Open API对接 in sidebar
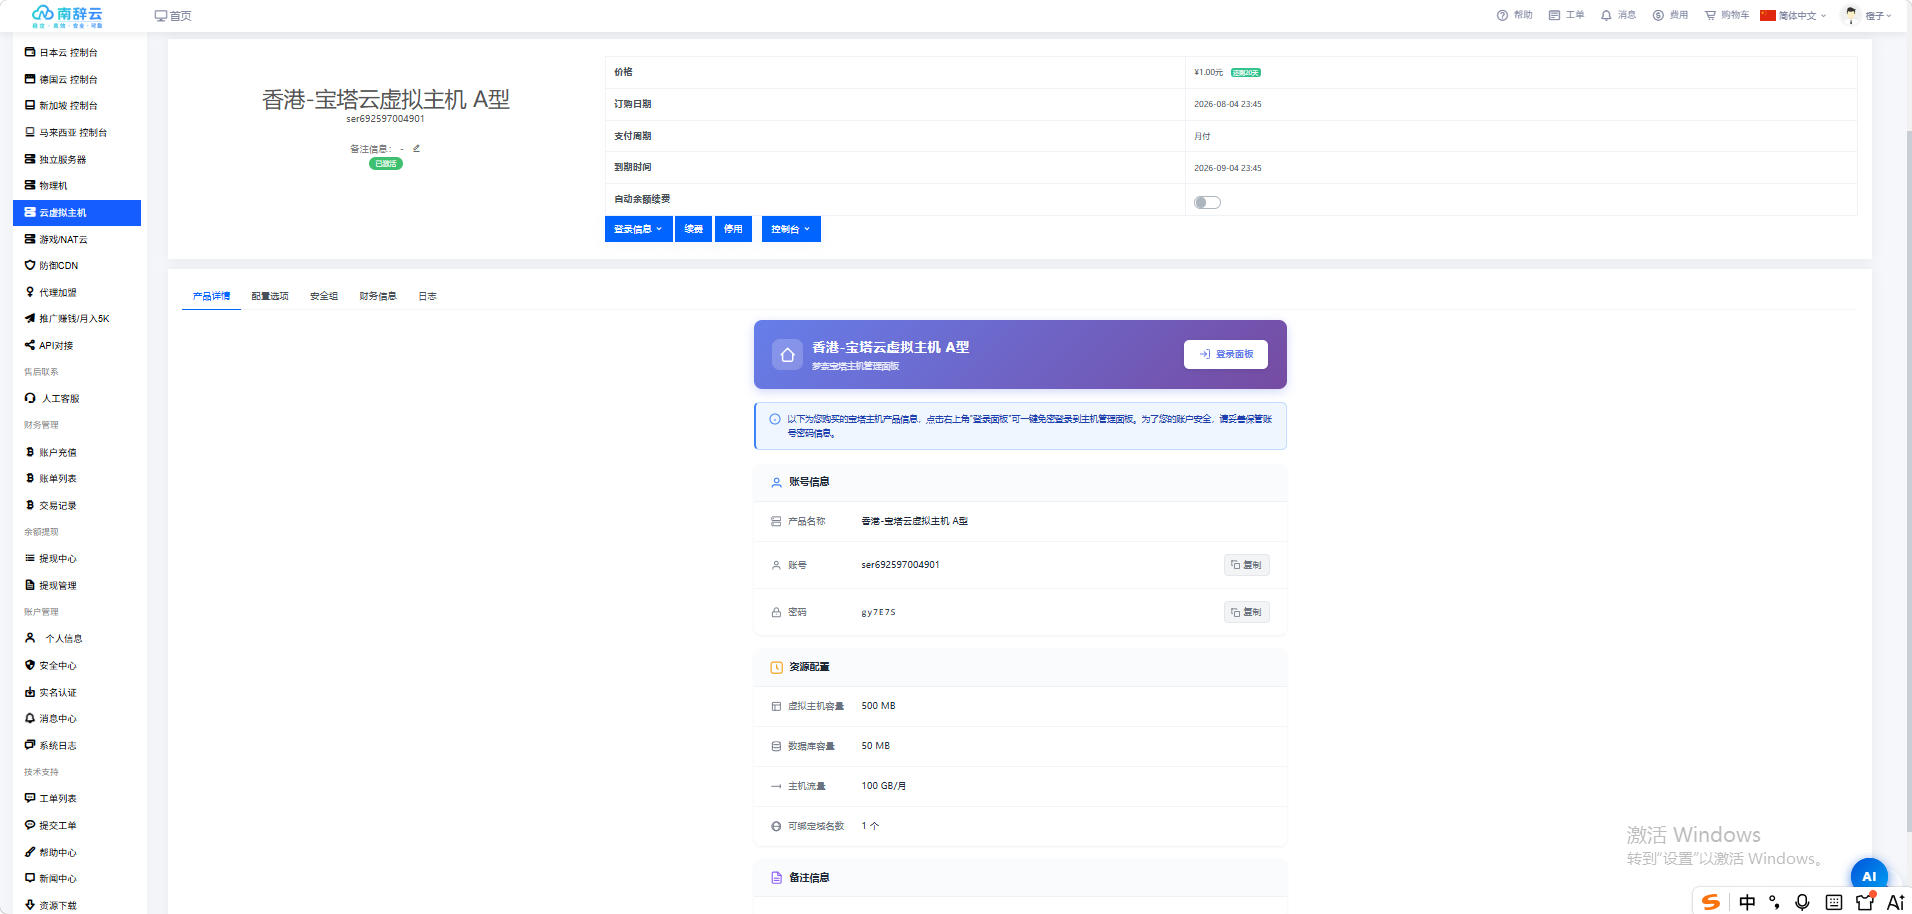Viewport: 1912px width, 914px height. (x=77, y=345)
